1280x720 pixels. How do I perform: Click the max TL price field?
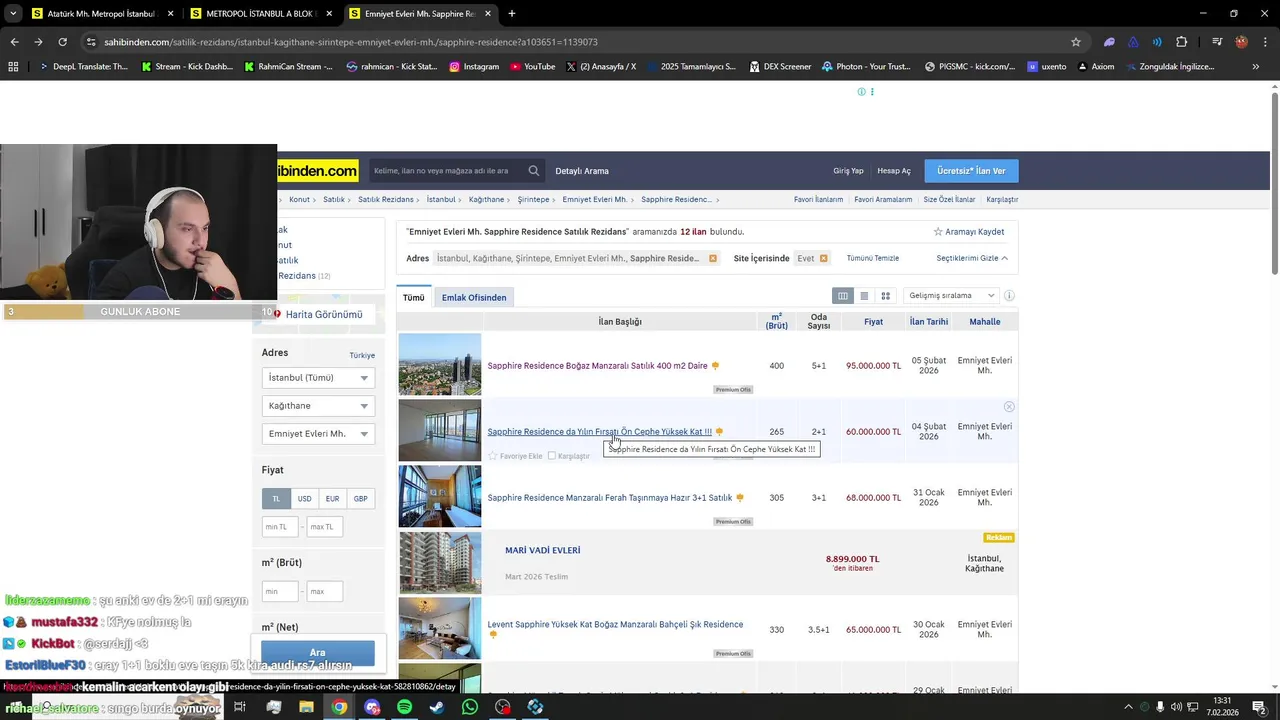pyautogui.click(x=324, y=526)
